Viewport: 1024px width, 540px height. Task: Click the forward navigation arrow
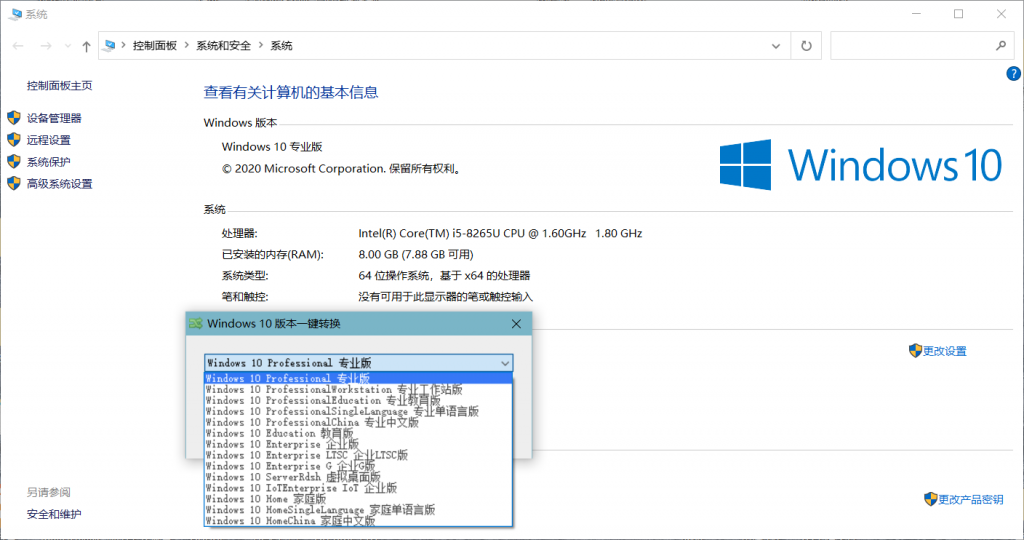[46, 46]
